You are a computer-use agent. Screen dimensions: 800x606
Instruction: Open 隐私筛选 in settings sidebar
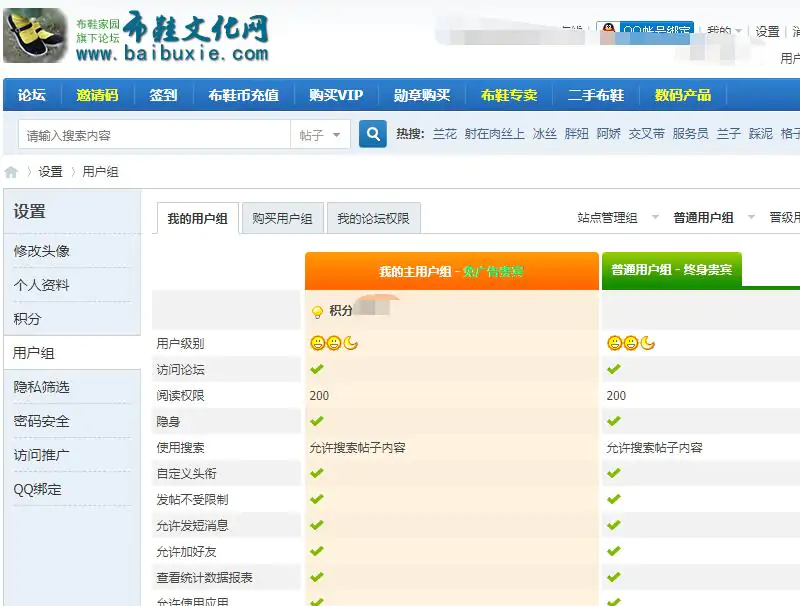pos(41,387)
